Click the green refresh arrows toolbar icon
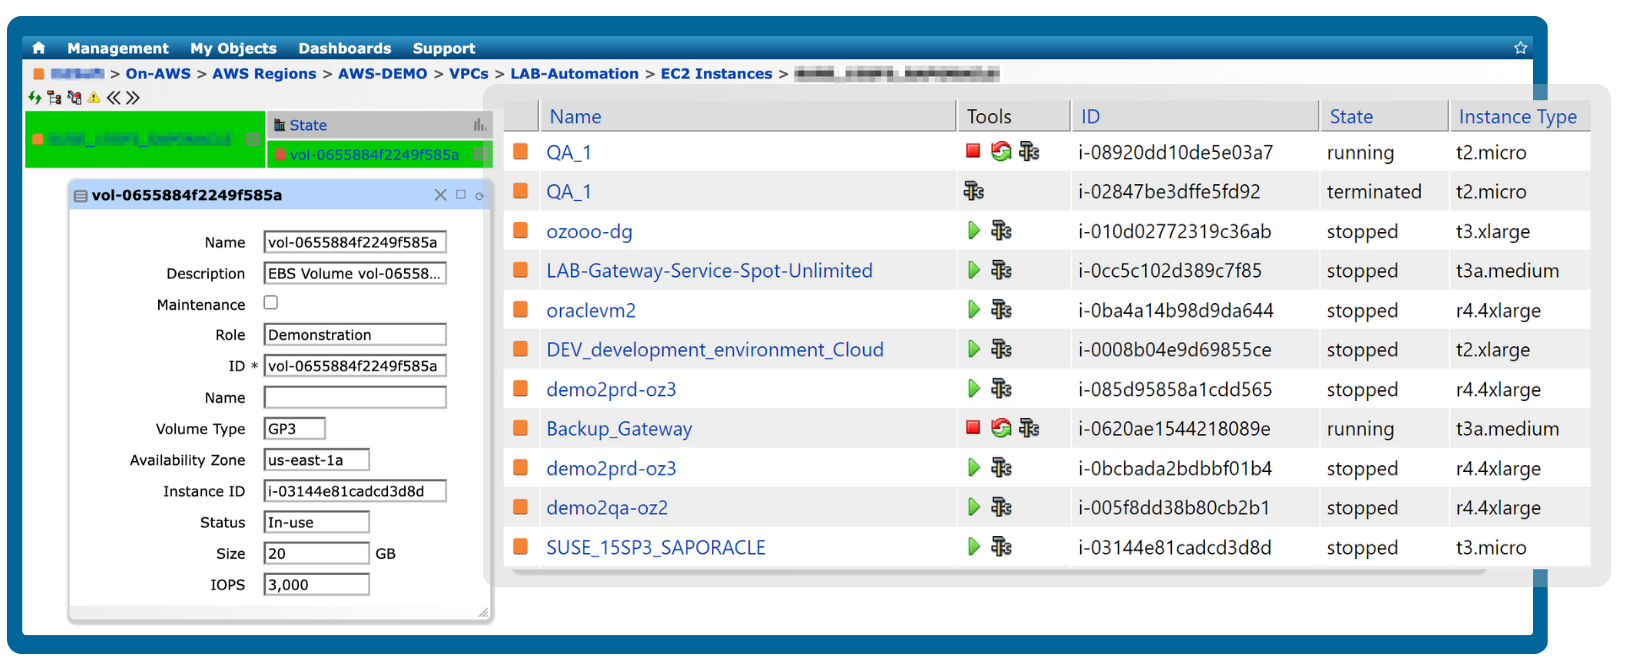 (35, 98)
